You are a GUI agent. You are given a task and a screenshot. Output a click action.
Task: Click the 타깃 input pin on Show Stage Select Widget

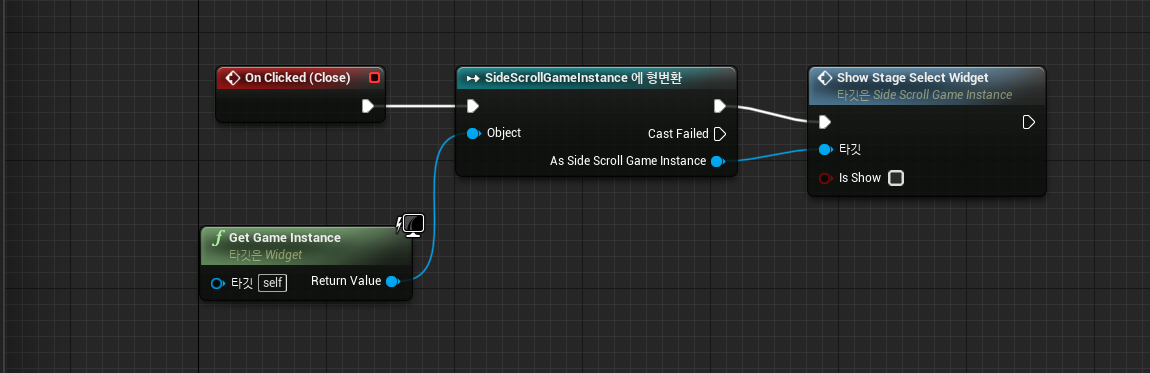pos(825,149)
